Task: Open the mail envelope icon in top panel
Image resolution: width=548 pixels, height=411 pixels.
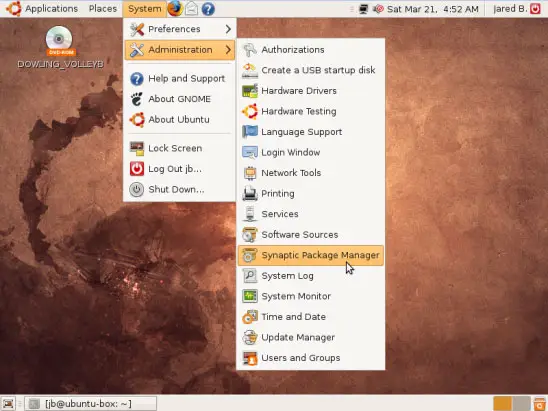Action: tap(192, 9)
